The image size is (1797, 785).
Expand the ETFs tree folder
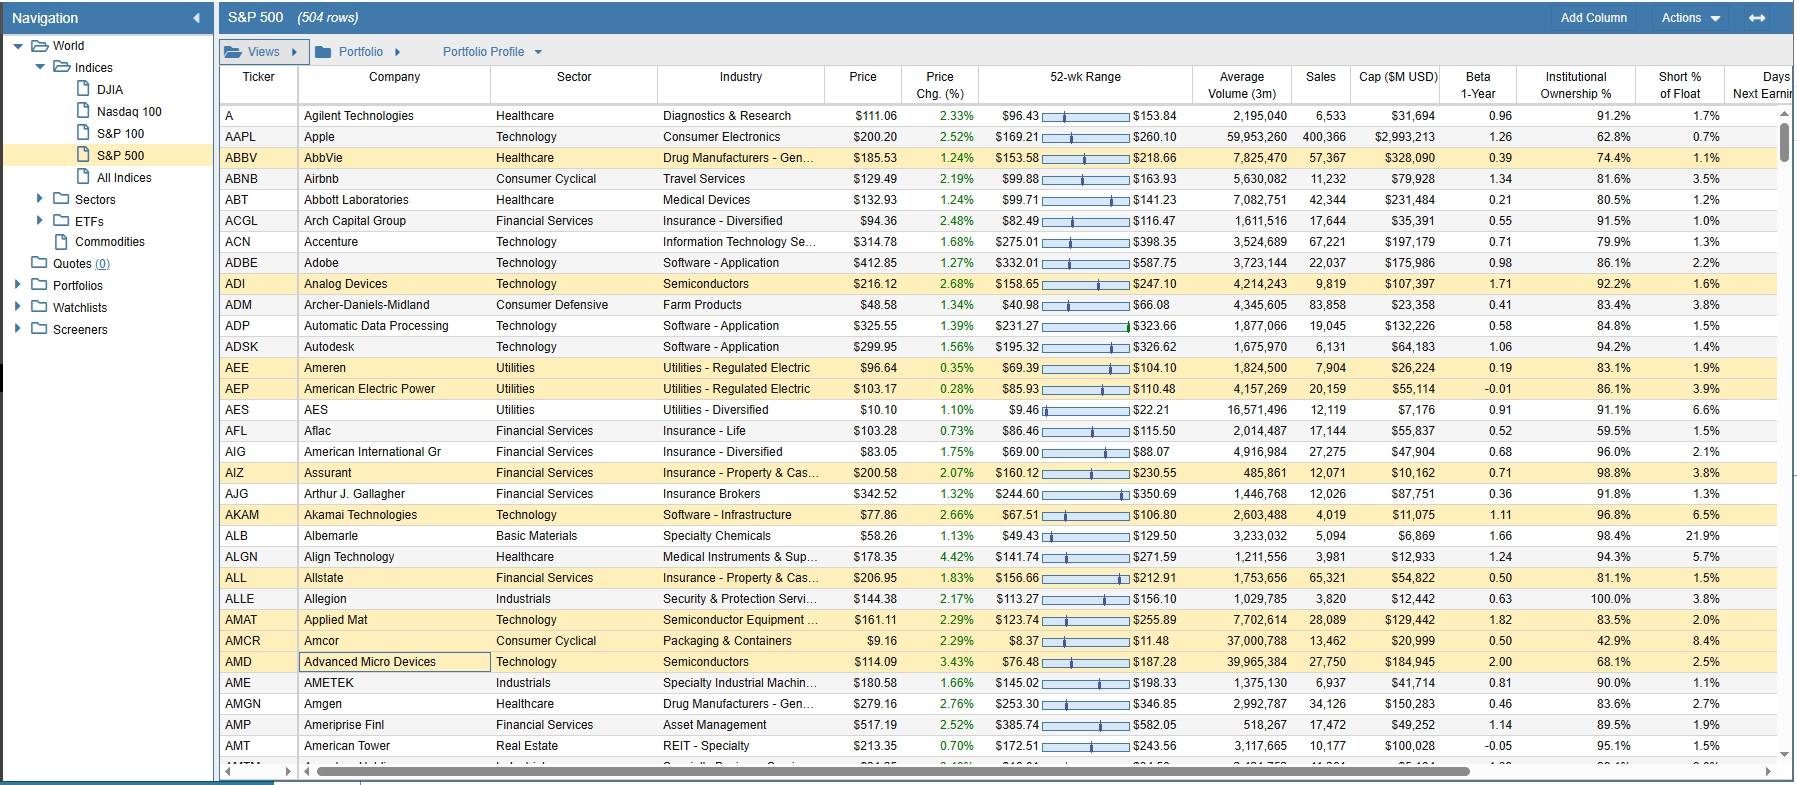40,221
